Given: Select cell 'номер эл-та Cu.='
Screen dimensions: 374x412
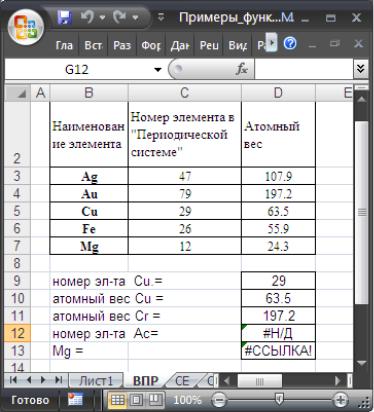Looking at the screenshot, I should [89, 281].
